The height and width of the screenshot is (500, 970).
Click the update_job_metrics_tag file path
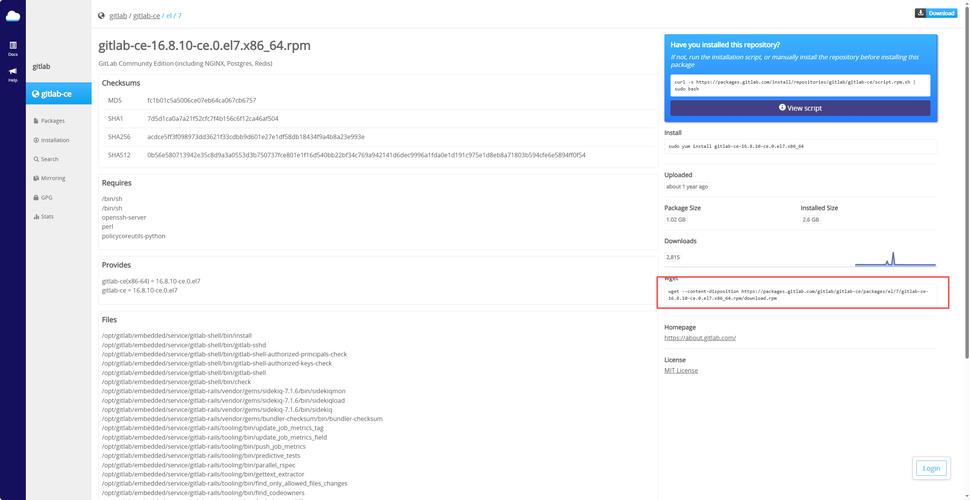pyautogui.click(x=213, y=428)
